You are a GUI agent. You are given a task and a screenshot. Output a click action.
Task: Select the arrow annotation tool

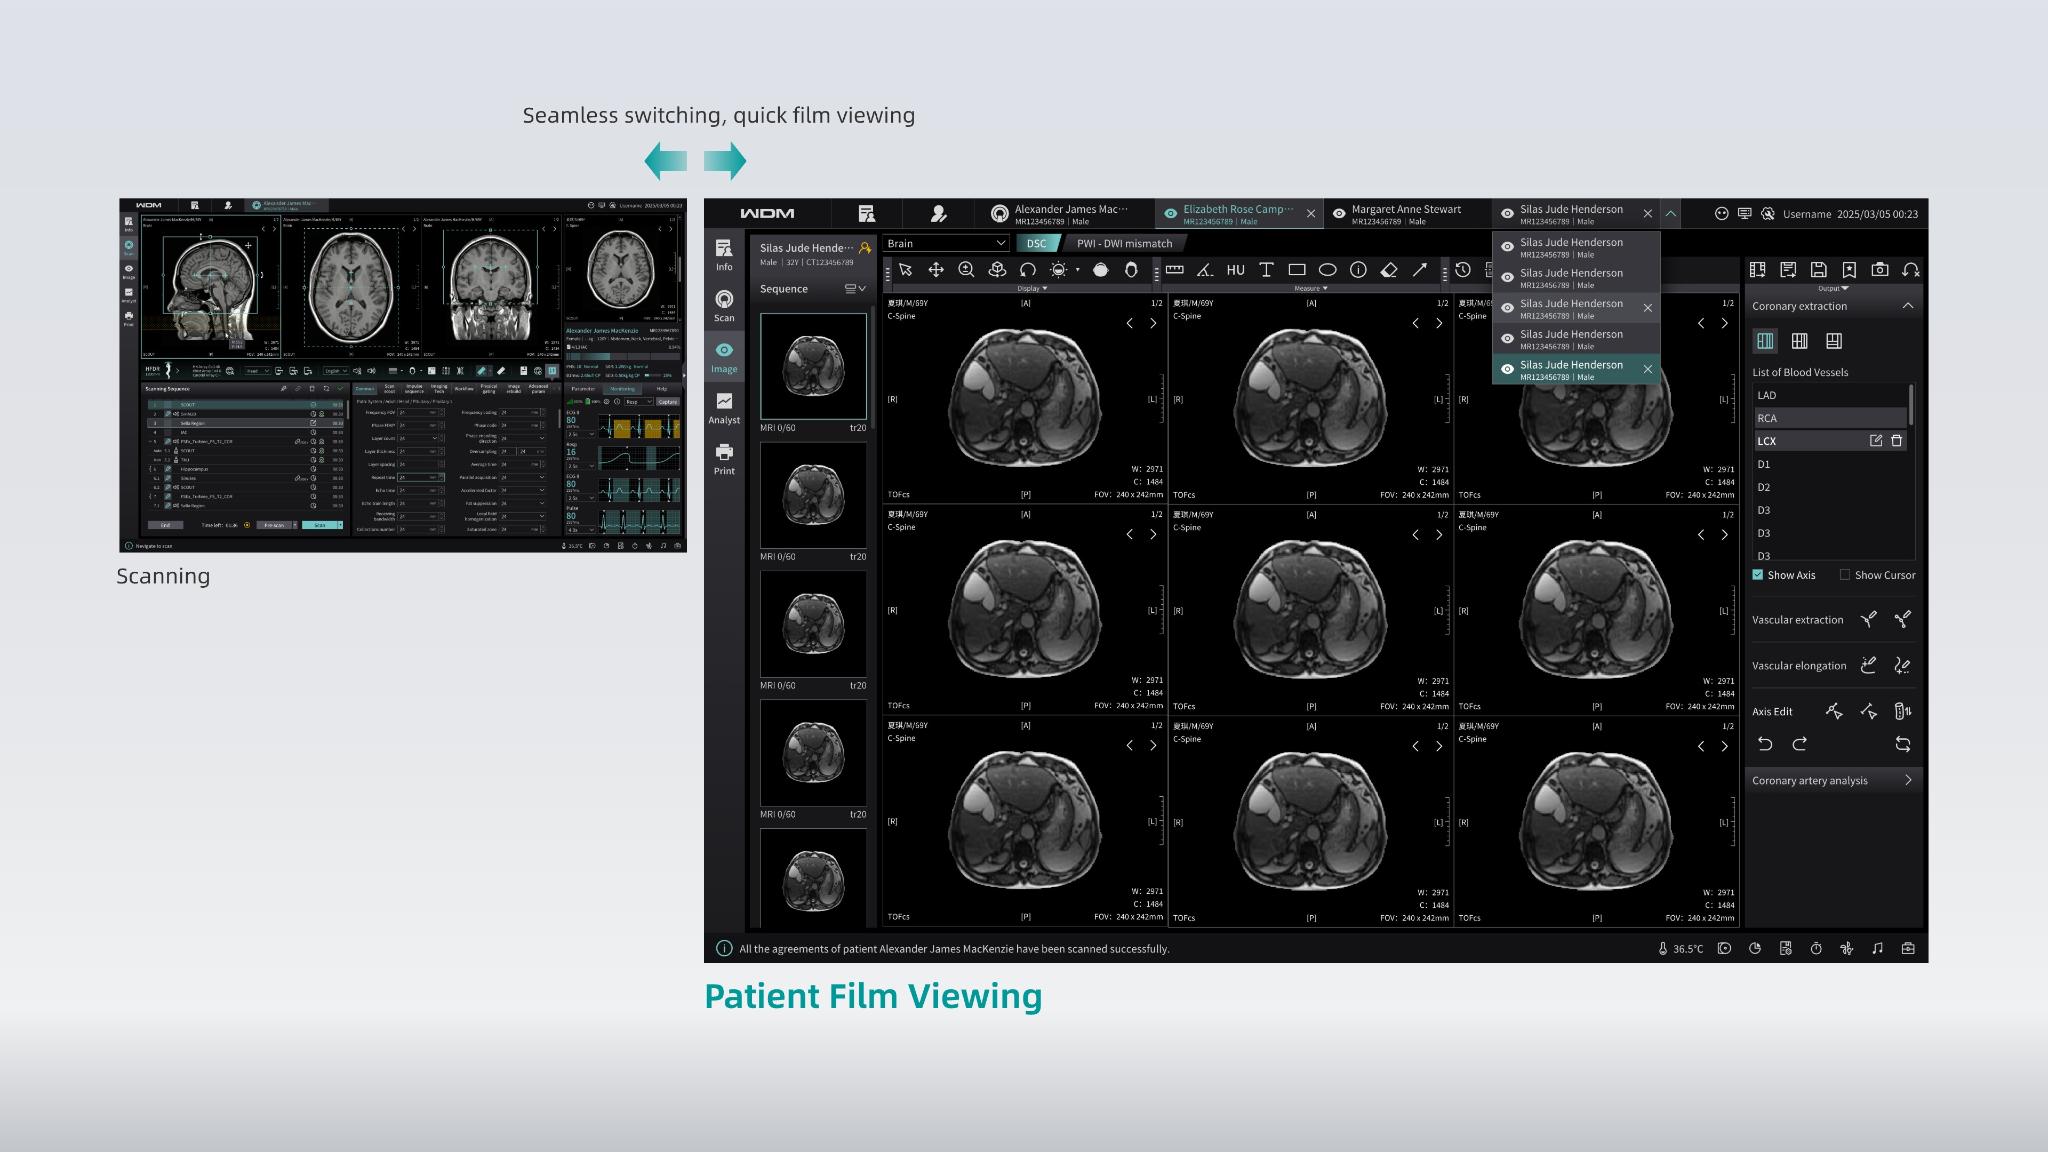coord(1419,270)
